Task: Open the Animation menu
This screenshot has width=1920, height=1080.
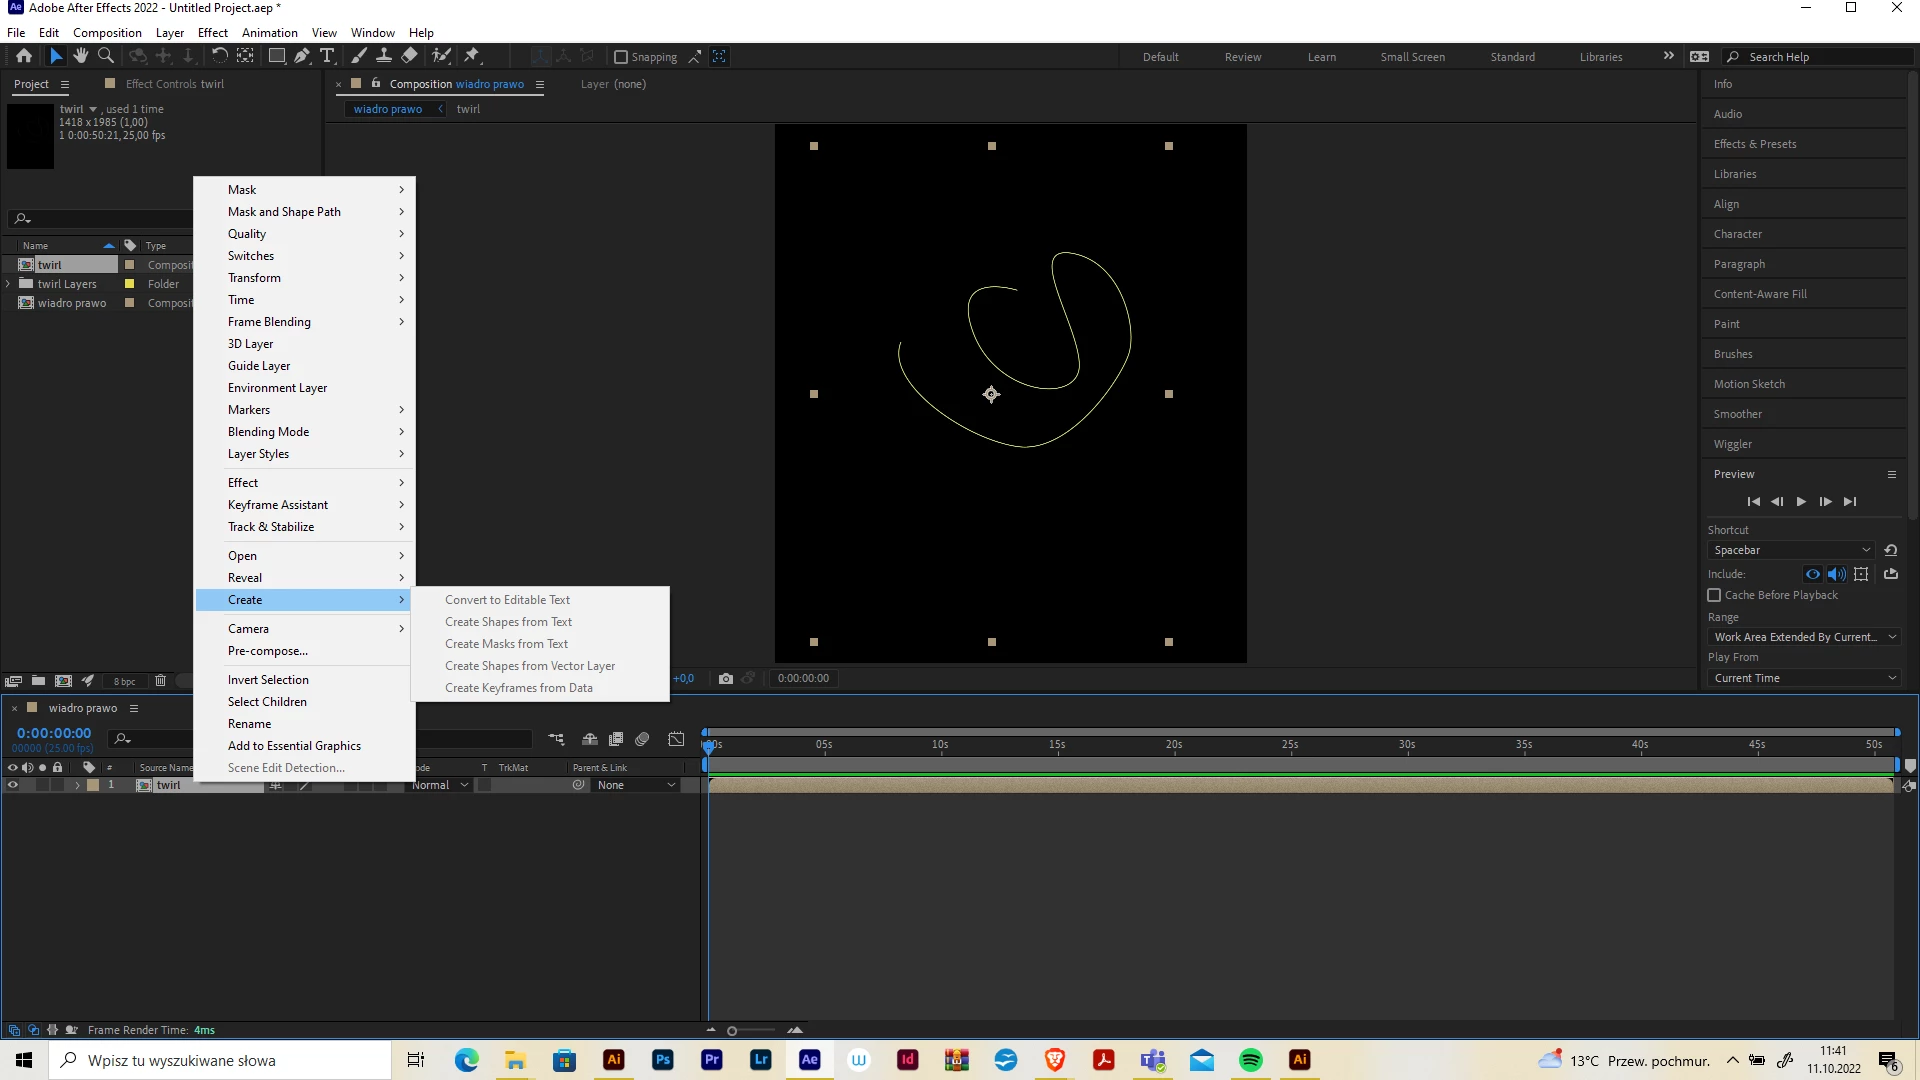Action: [x=269, y=32]
